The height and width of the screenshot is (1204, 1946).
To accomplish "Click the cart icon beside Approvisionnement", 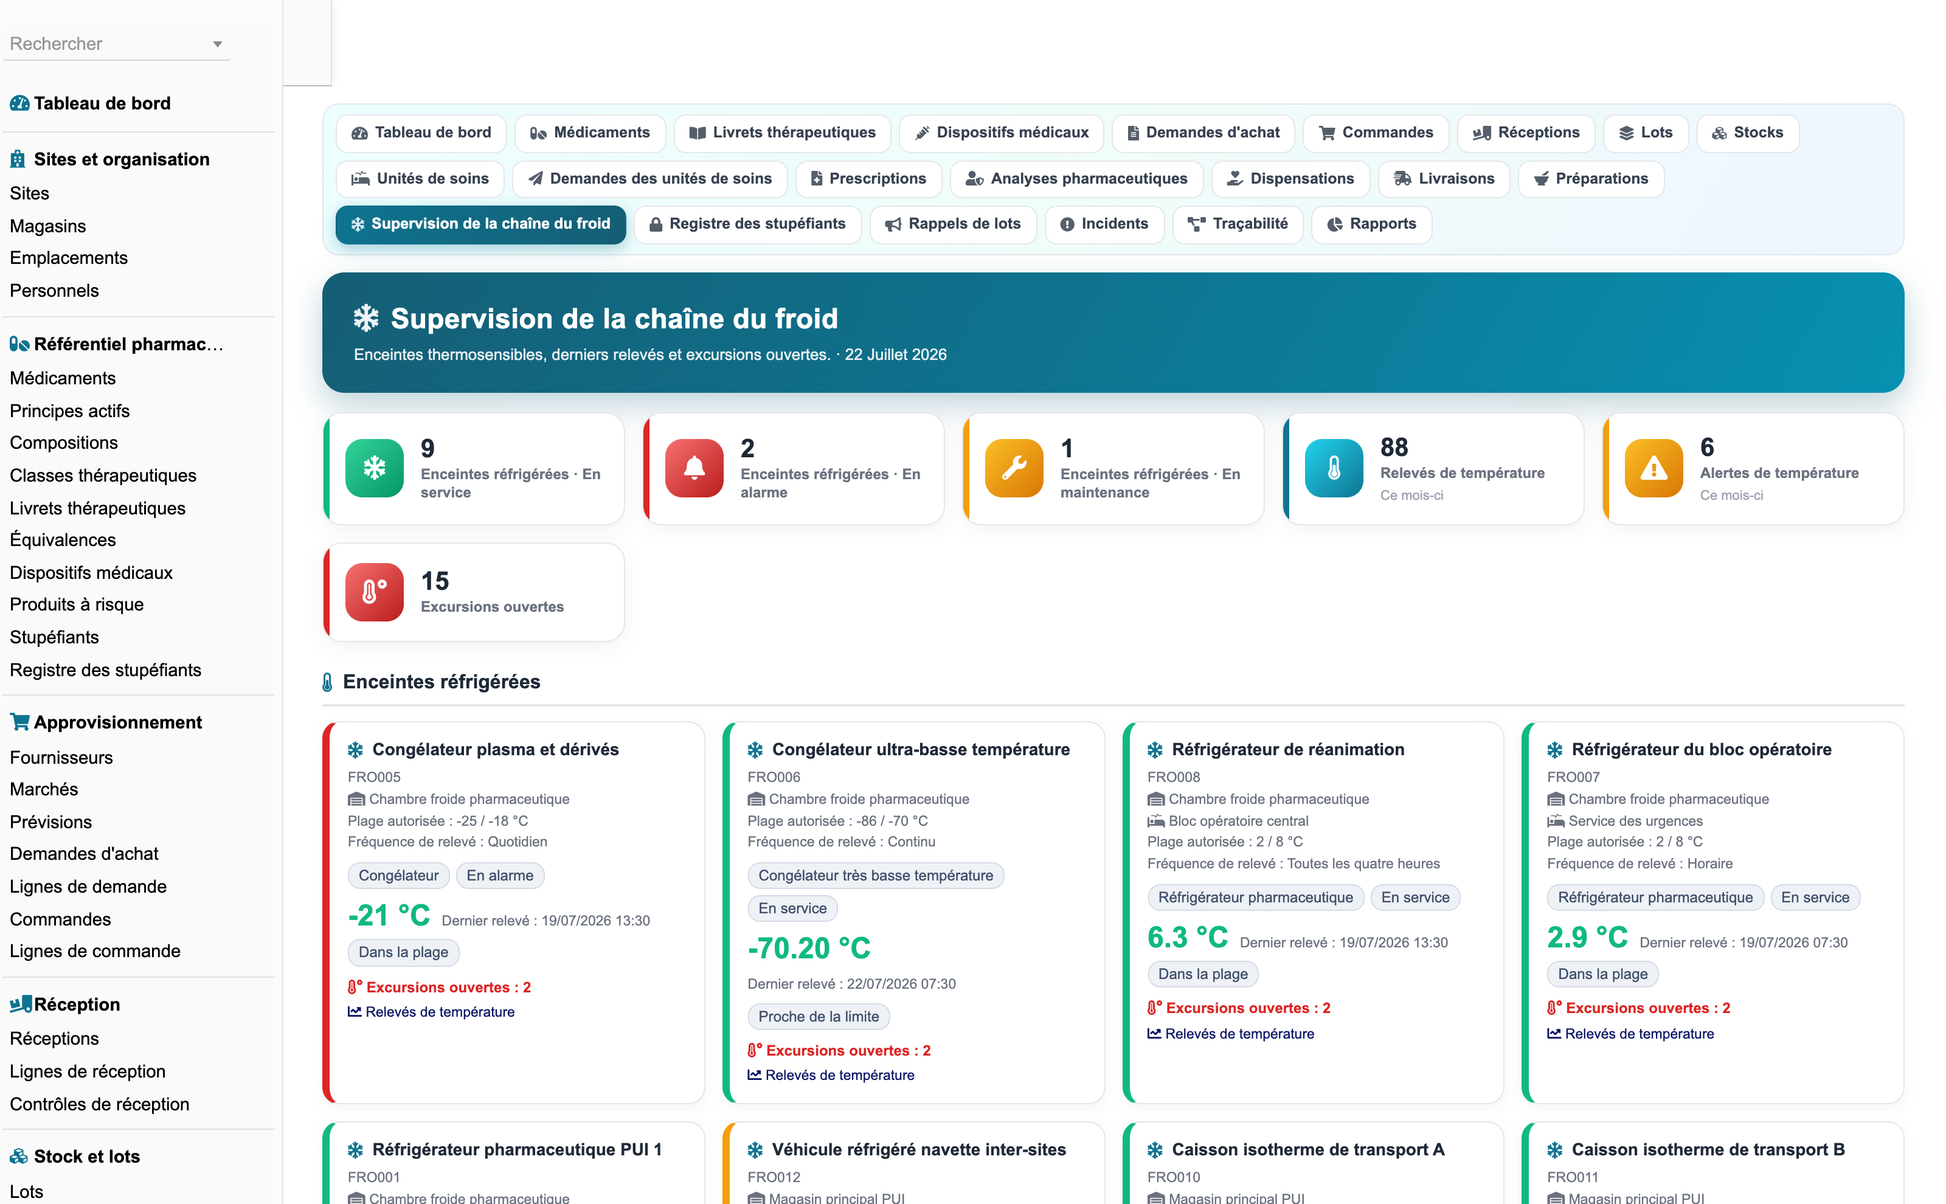I will point(19,722).
